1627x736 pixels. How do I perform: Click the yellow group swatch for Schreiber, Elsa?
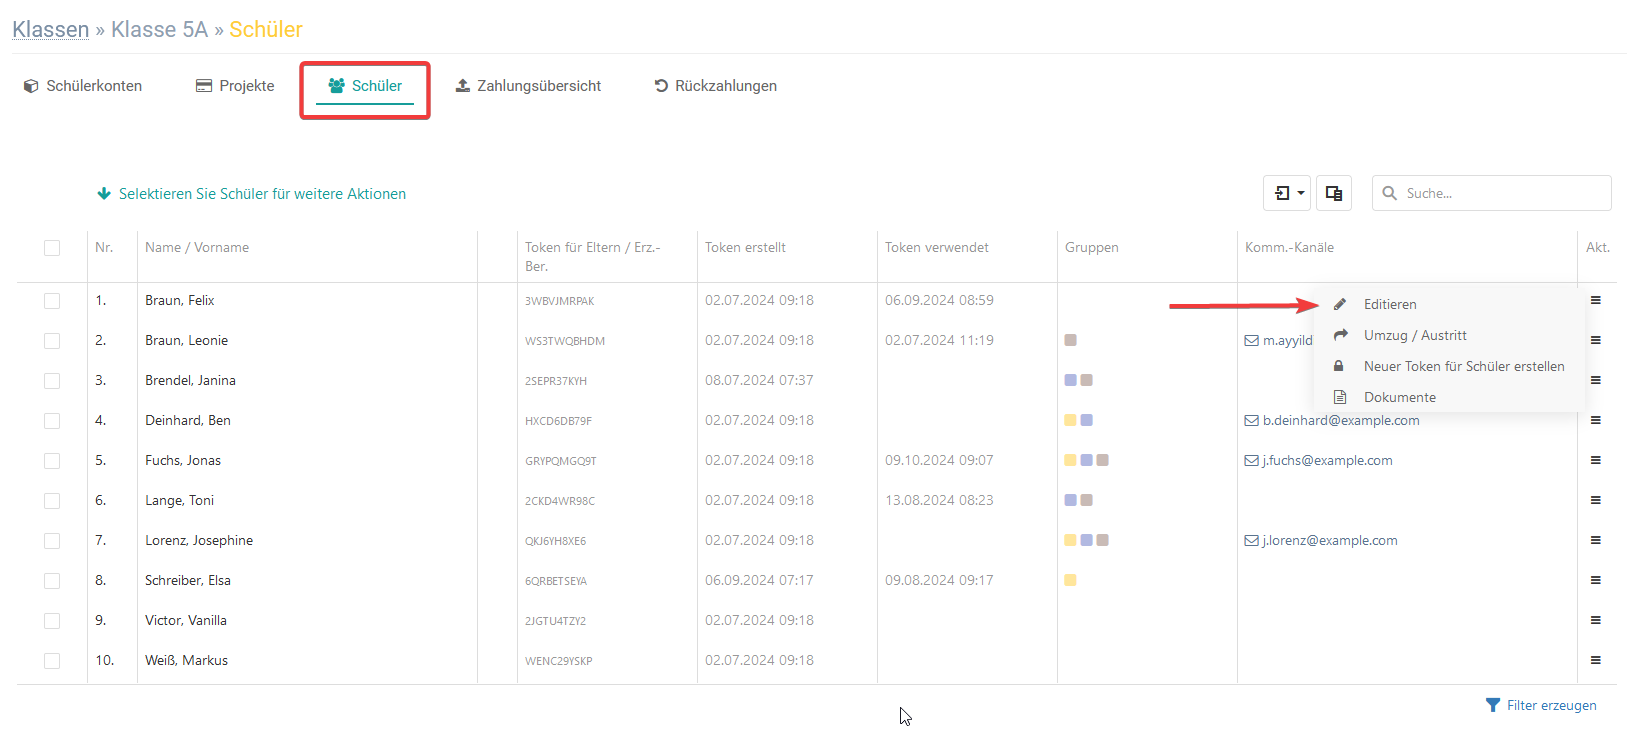click(1070, 580)
